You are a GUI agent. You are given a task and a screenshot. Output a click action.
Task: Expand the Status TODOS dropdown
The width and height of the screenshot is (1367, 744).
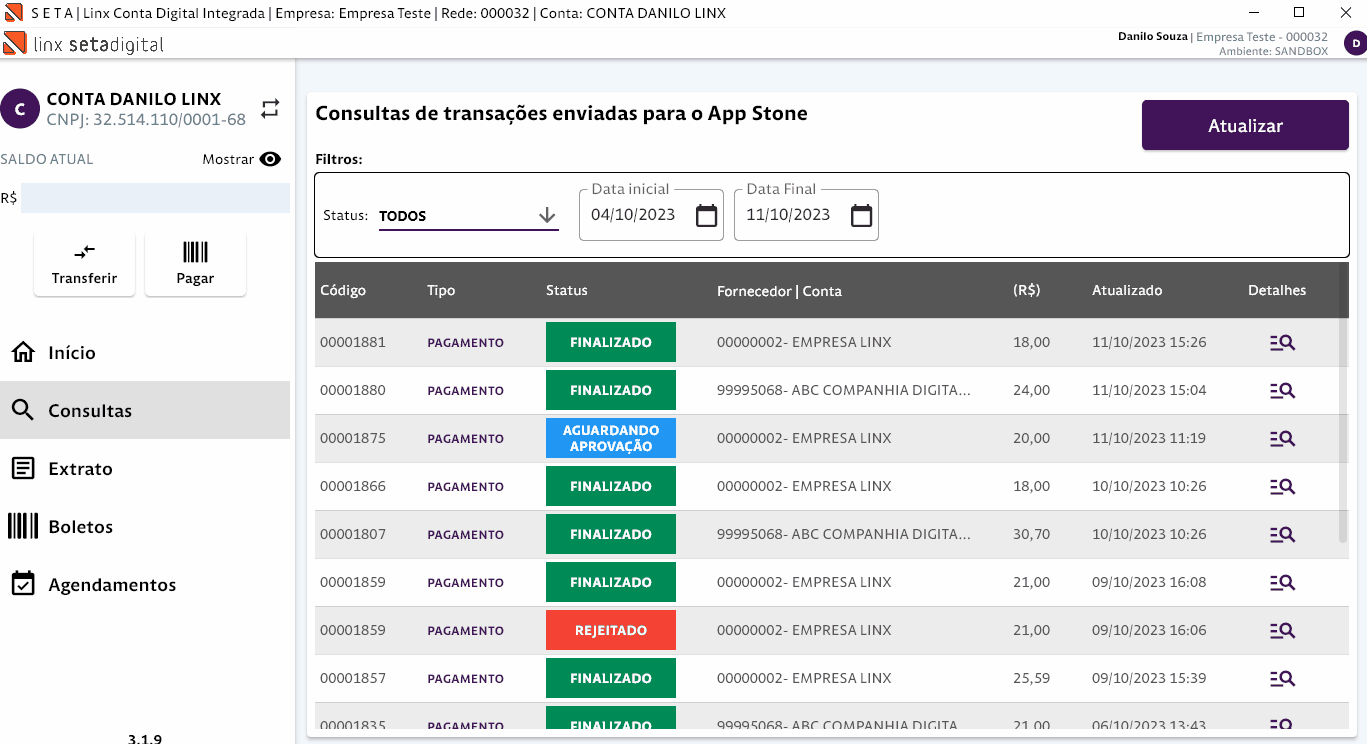pos(468,216)
